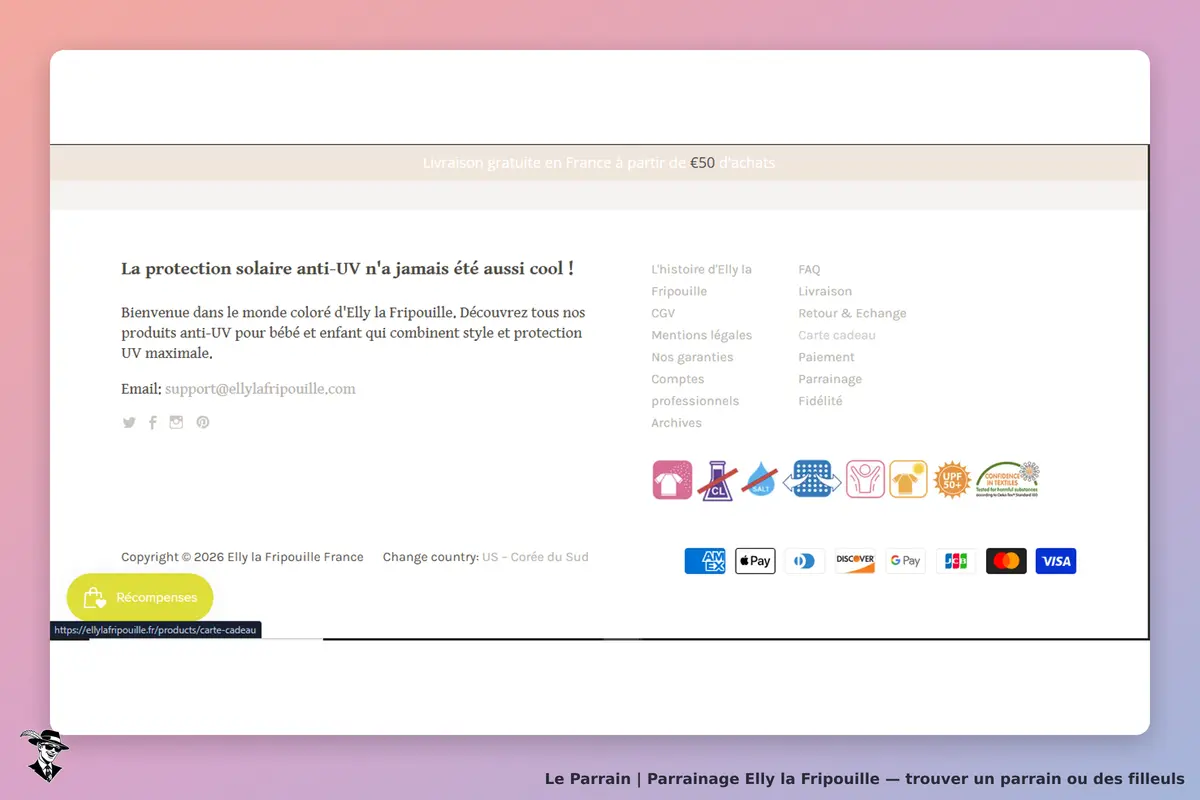Open the FAQ footer link
1200x800 pixels.
[809, 269]
